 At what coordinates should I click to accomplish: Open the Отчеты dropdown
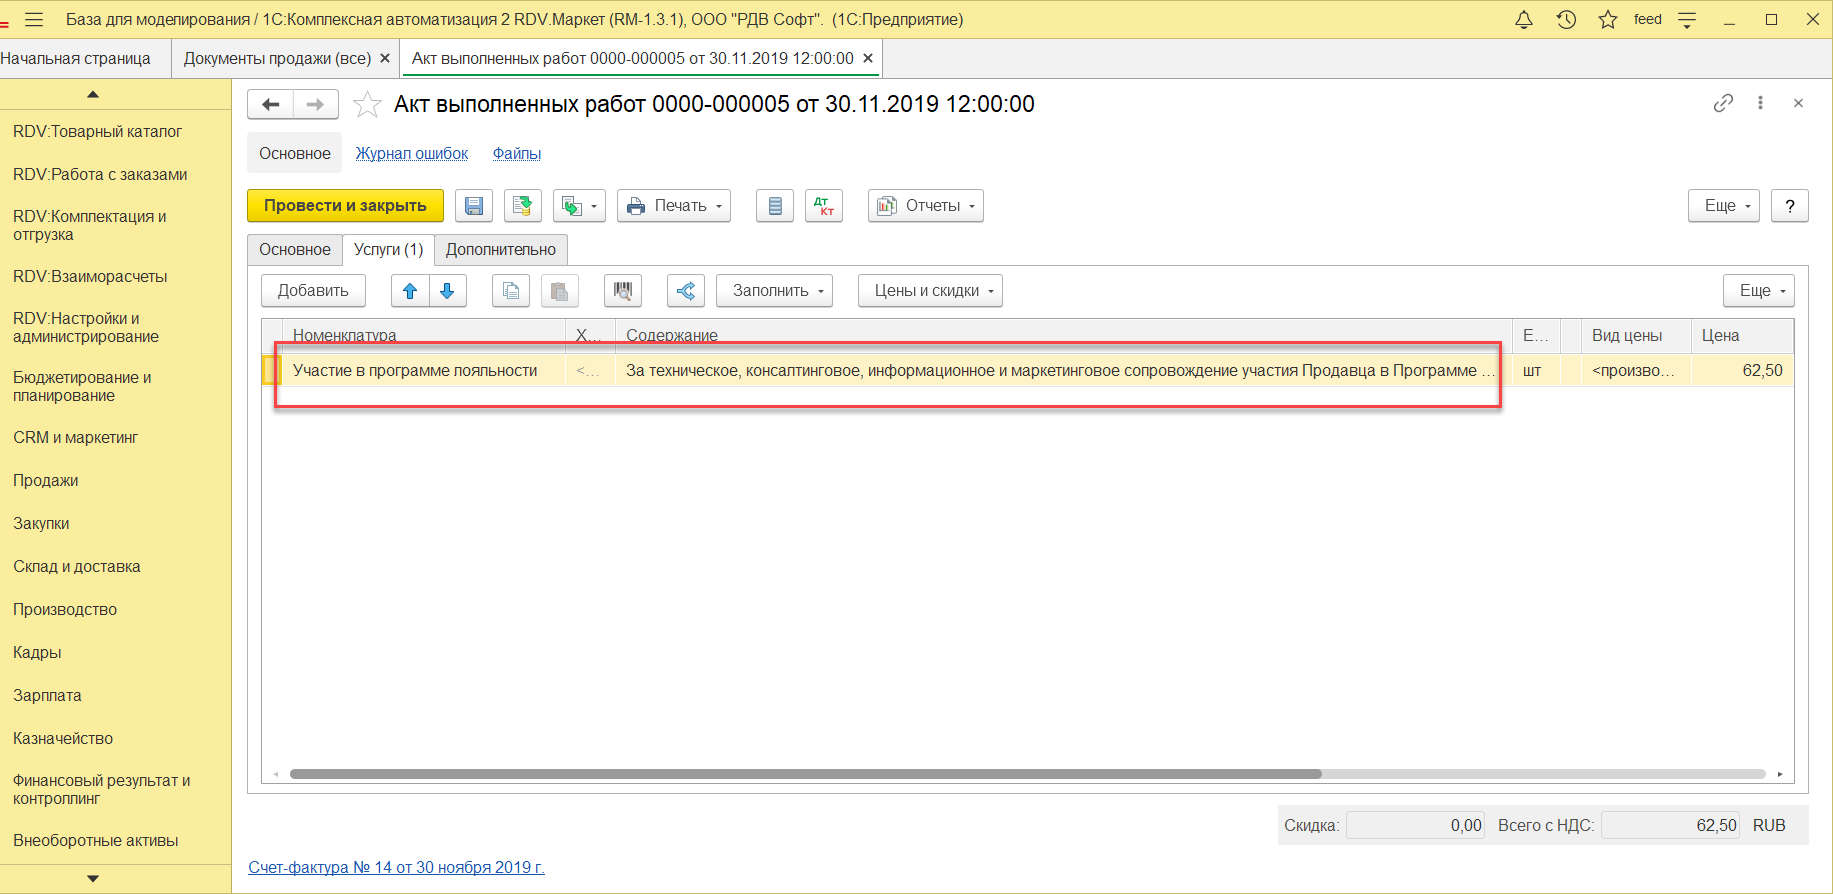pos(926,206)
